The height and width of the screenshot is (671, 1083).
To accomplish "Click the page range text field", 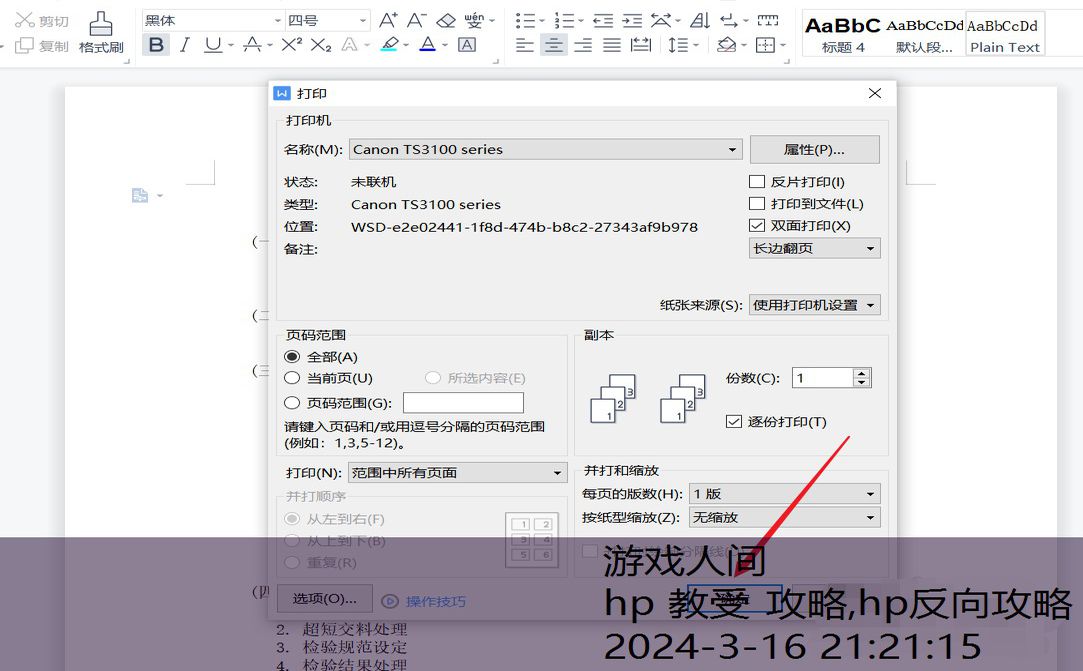I will click(x=463, y=403).
